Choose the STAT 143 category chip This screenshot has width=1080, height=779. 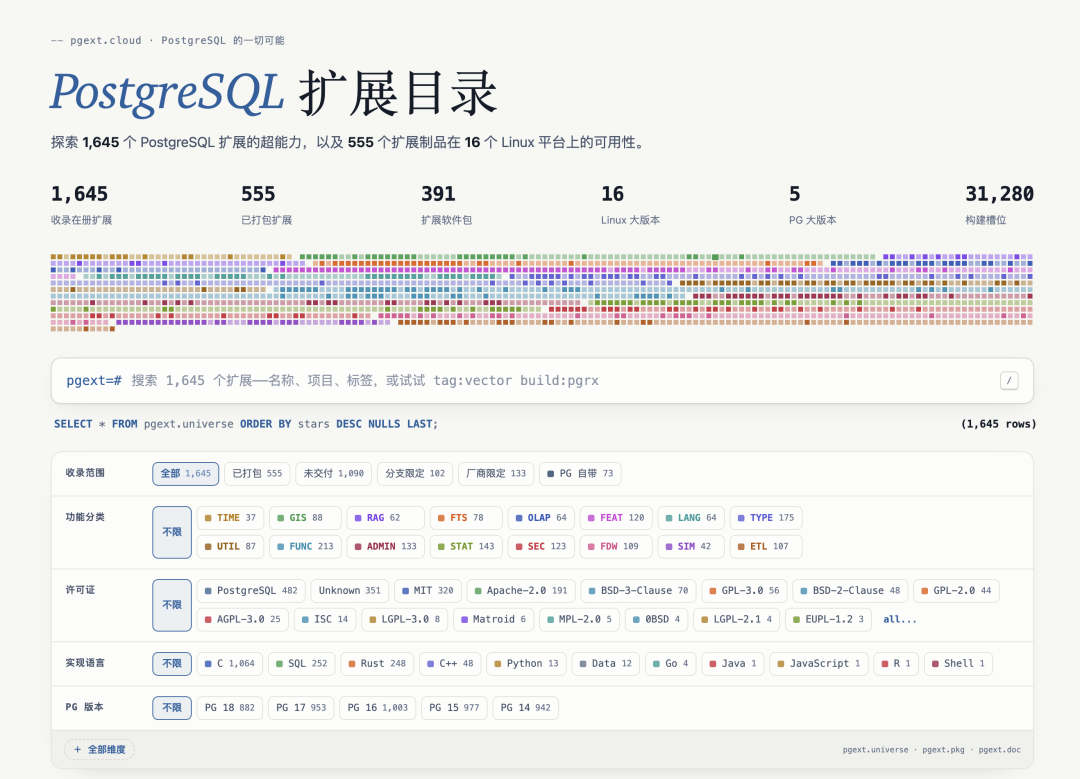pos(466,546)
